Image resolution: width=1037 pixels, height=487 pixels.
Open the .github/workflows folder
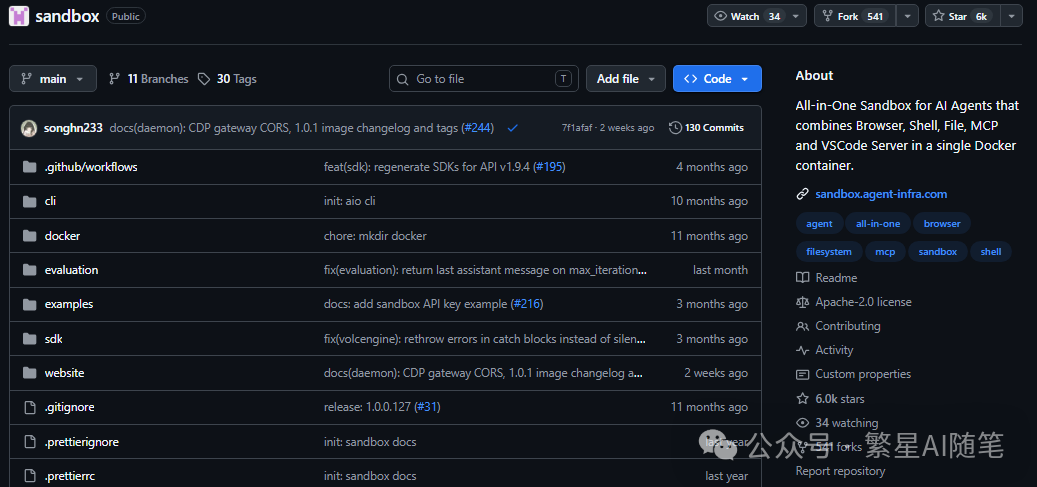[x=91, y=167]
